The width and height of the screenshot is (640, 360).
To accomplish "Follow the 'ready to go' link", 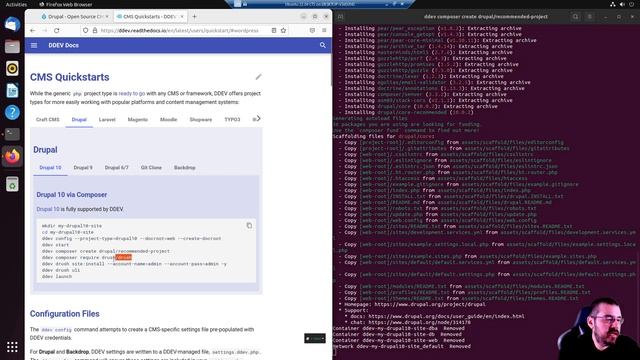I will 132,93.
